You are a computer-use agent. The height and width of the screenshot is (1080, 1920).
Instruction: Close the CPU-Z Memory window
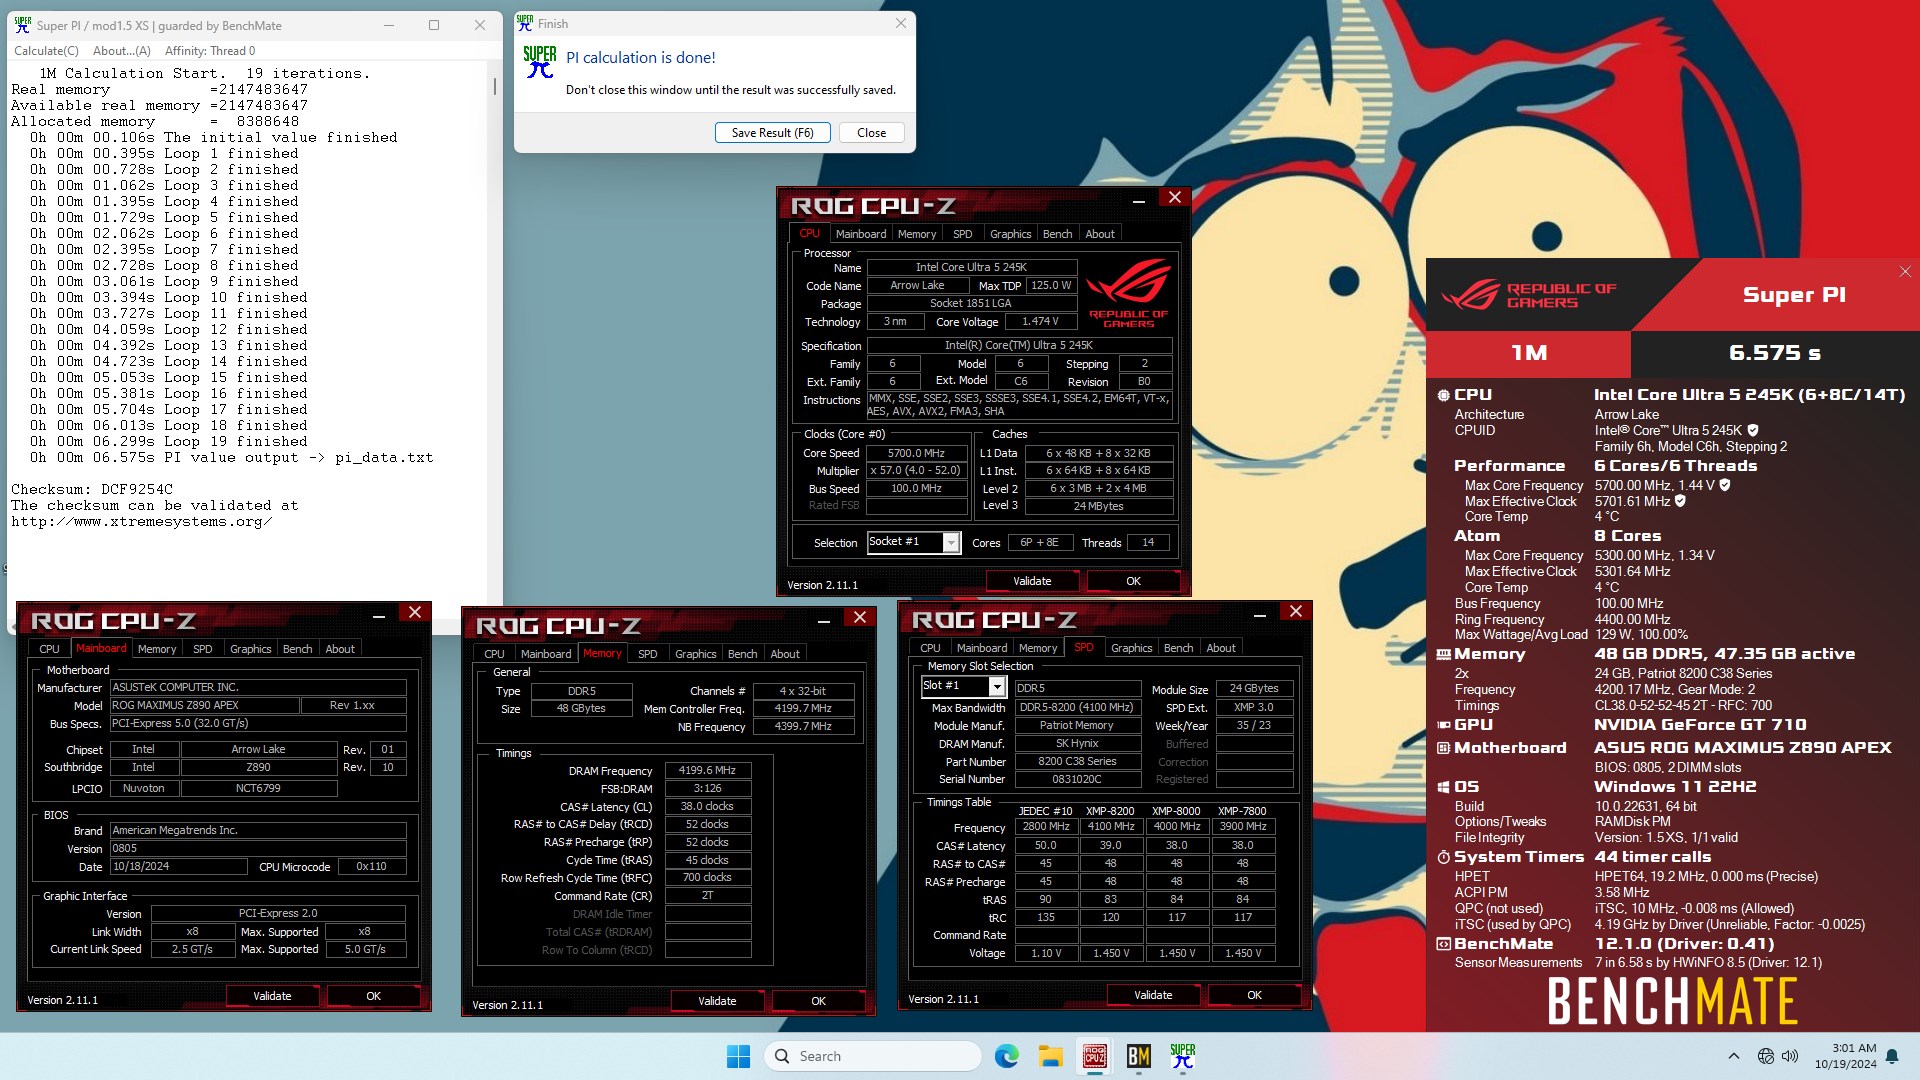coord(859,617)
